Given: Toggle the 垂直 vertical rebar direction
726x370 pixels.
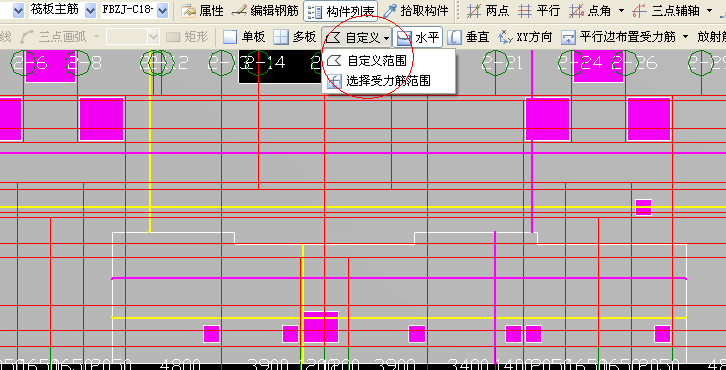Looking at the screenshot, I should 469,37.
